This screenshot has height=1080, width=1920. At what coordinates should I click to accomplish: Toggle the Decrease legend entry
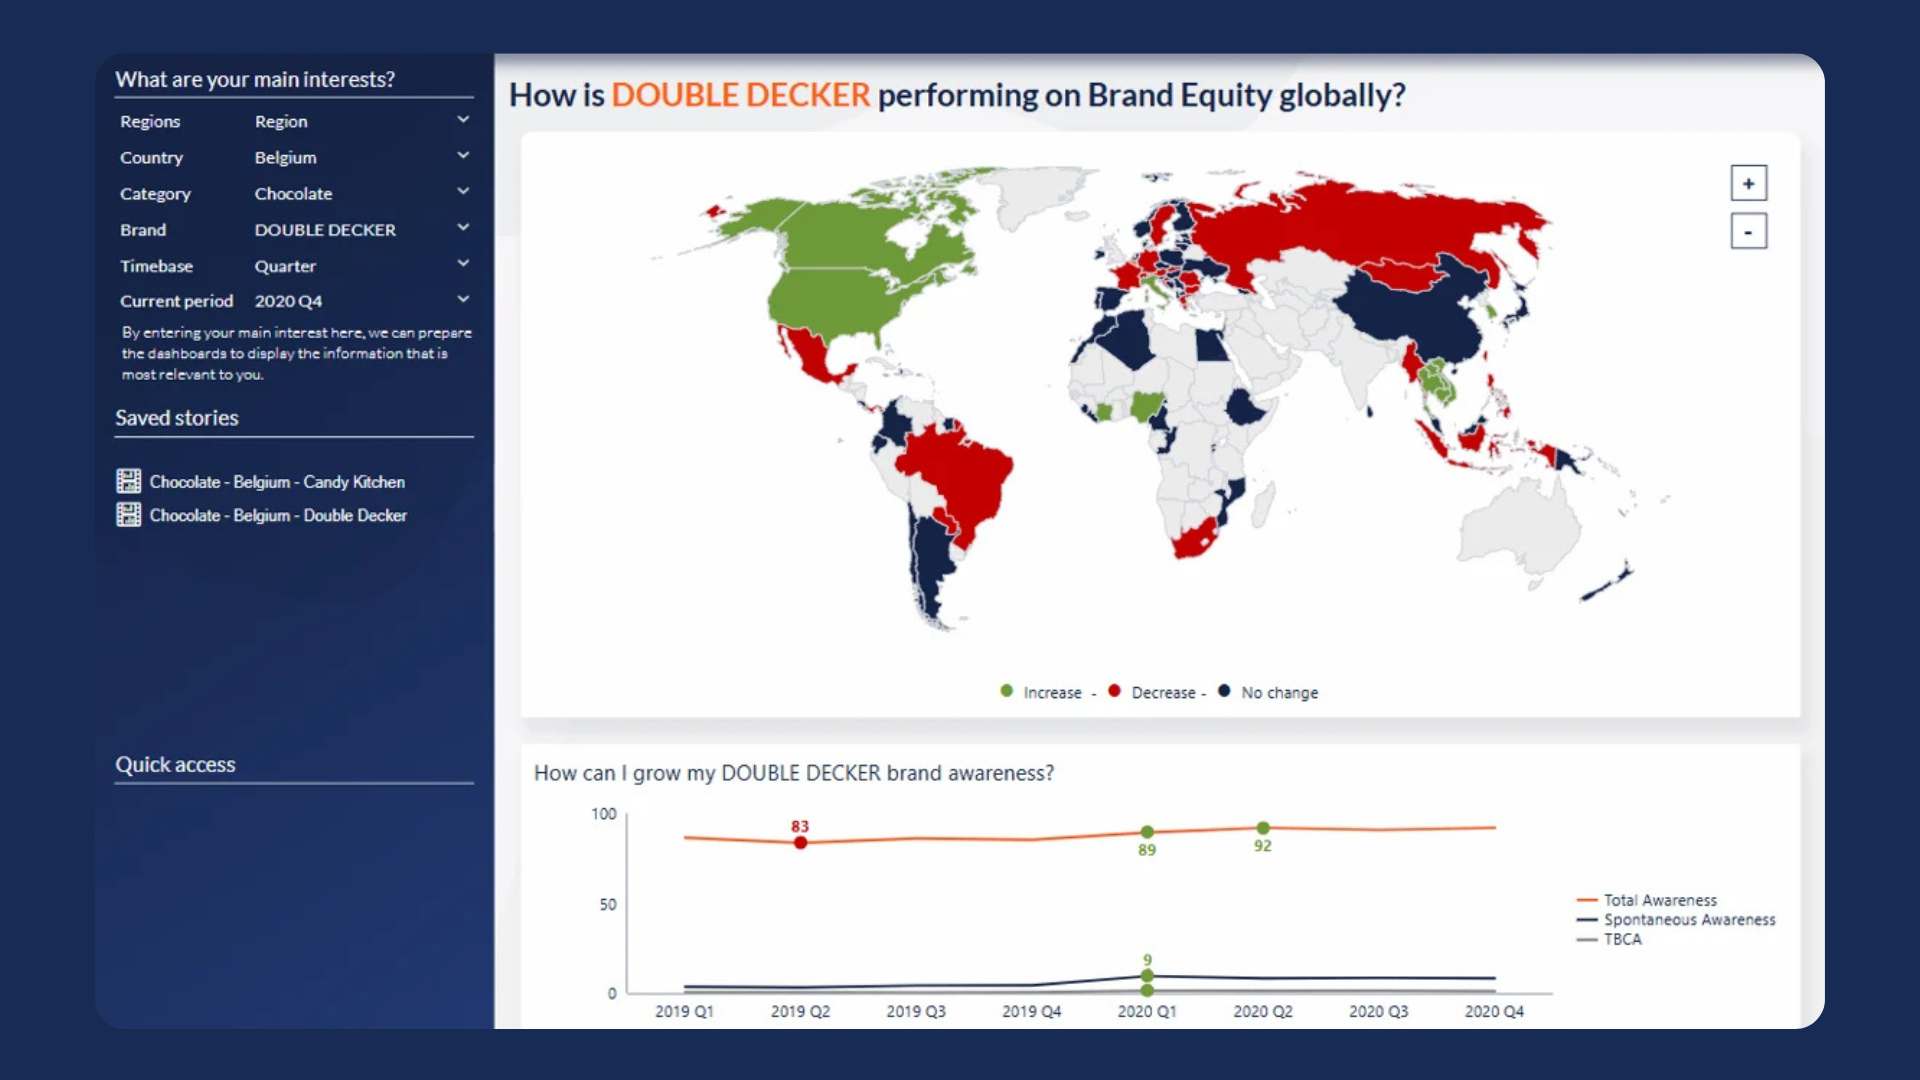click(1151, 692)
